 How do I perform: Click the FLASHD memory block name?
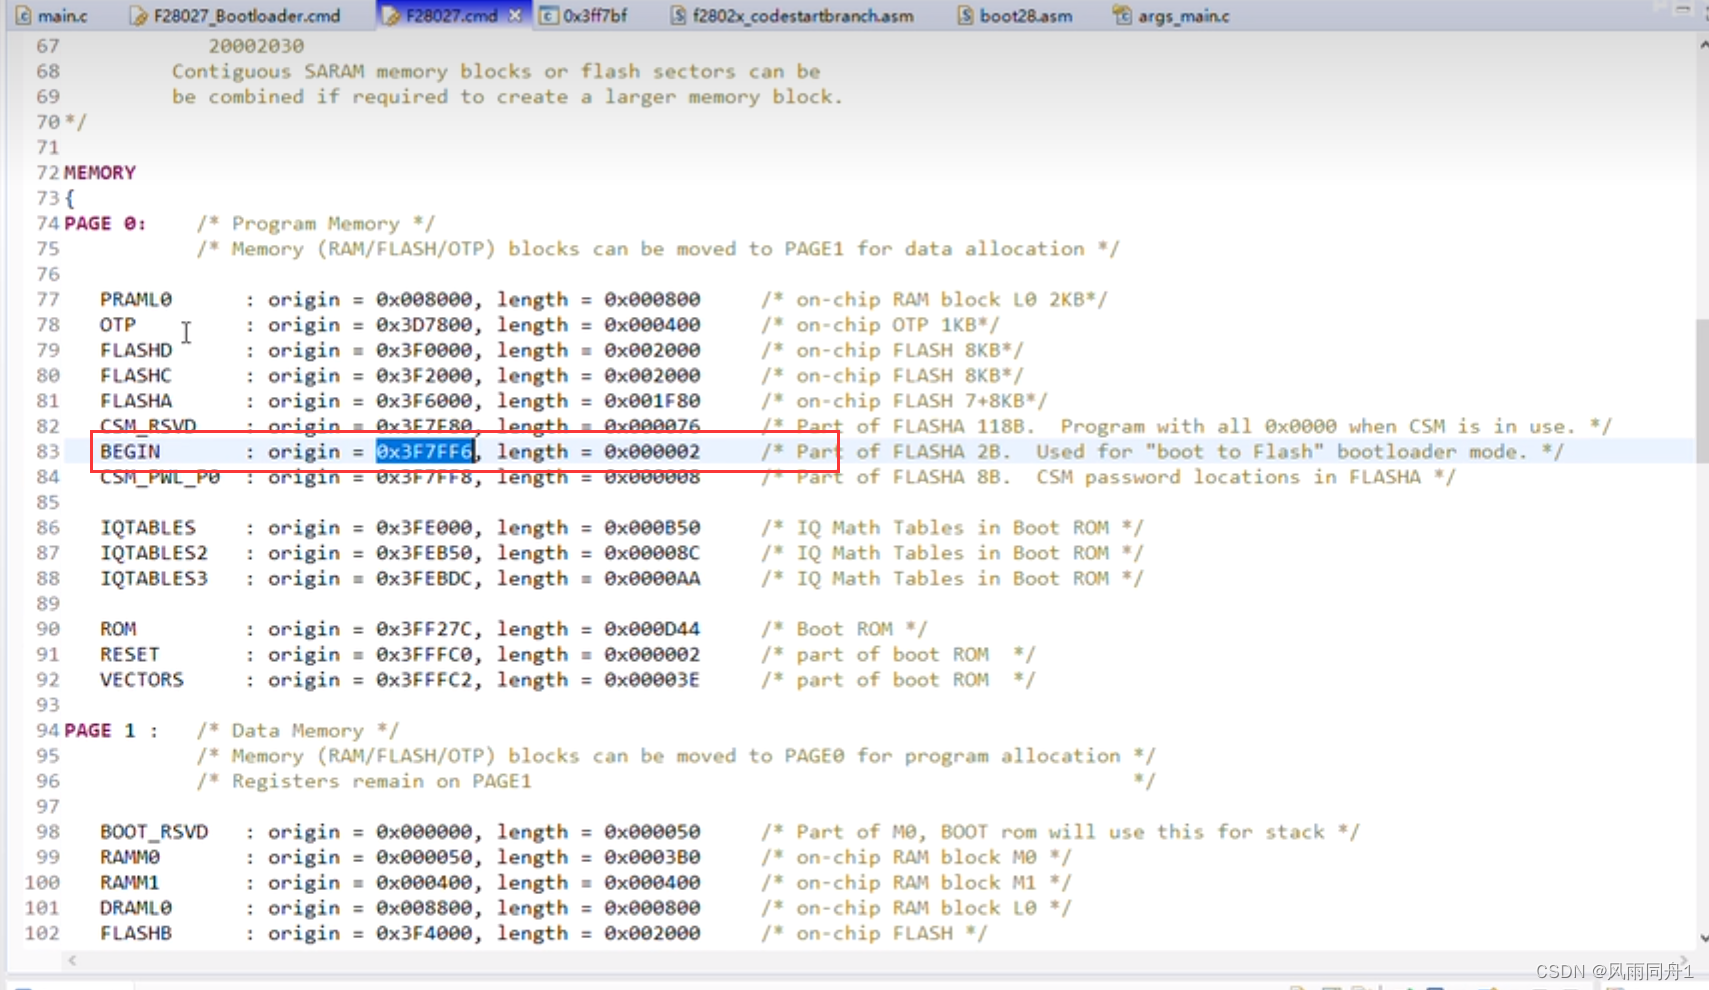coord(136,350)
